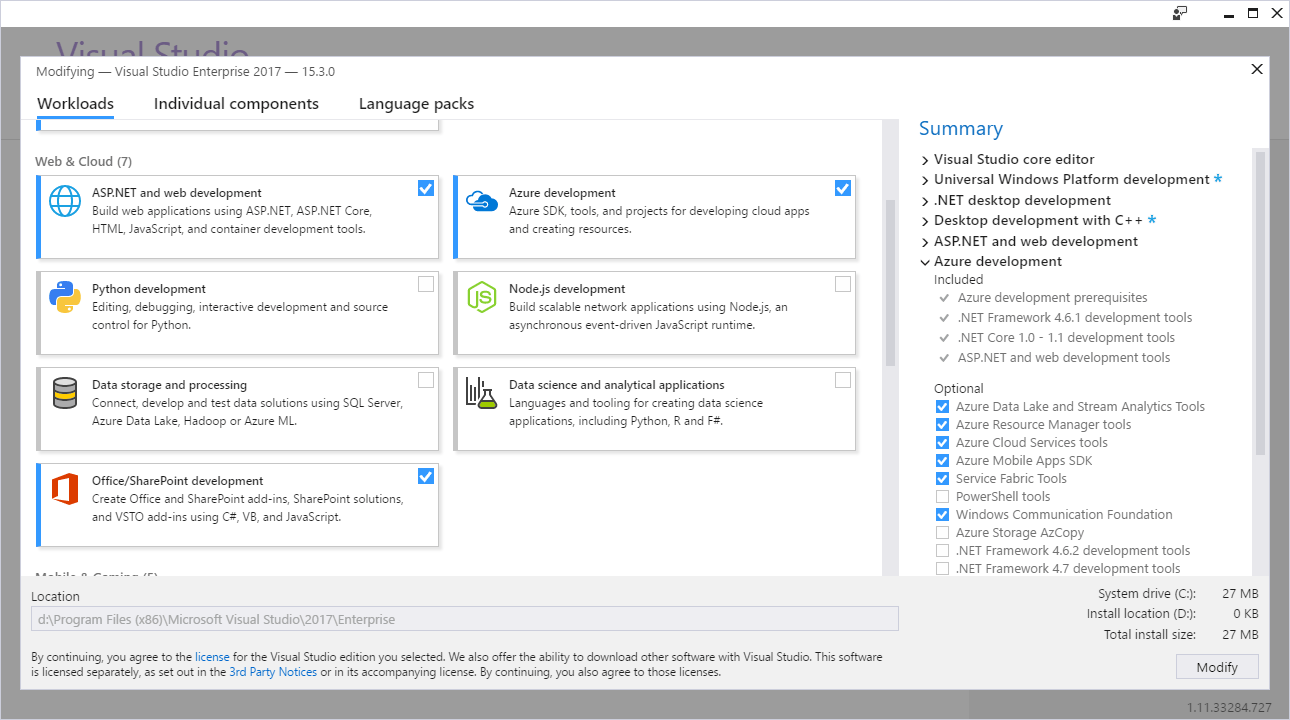Click the Node.js hexagon icon

coord(482,298)
